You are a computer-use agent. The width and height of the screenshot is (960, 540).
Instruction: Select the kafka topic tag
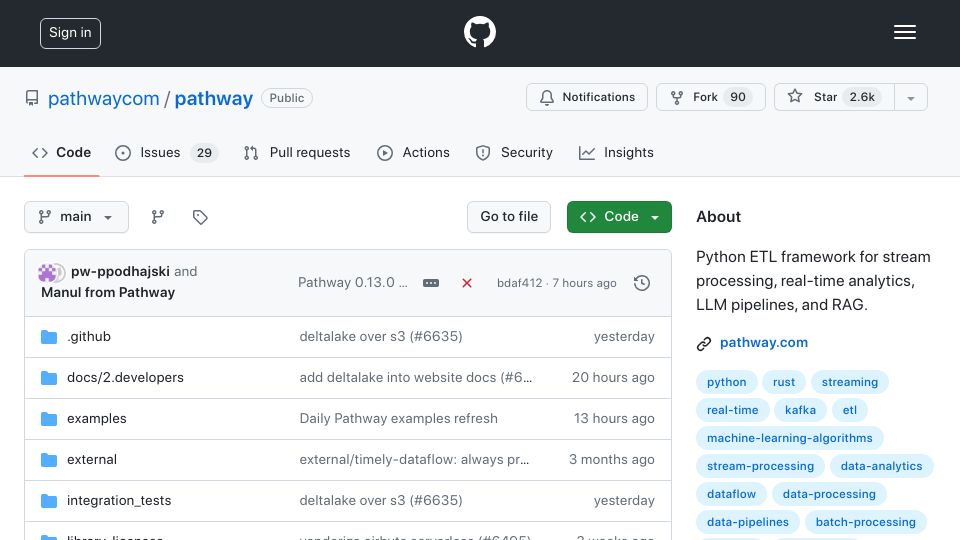coord(800,410)
